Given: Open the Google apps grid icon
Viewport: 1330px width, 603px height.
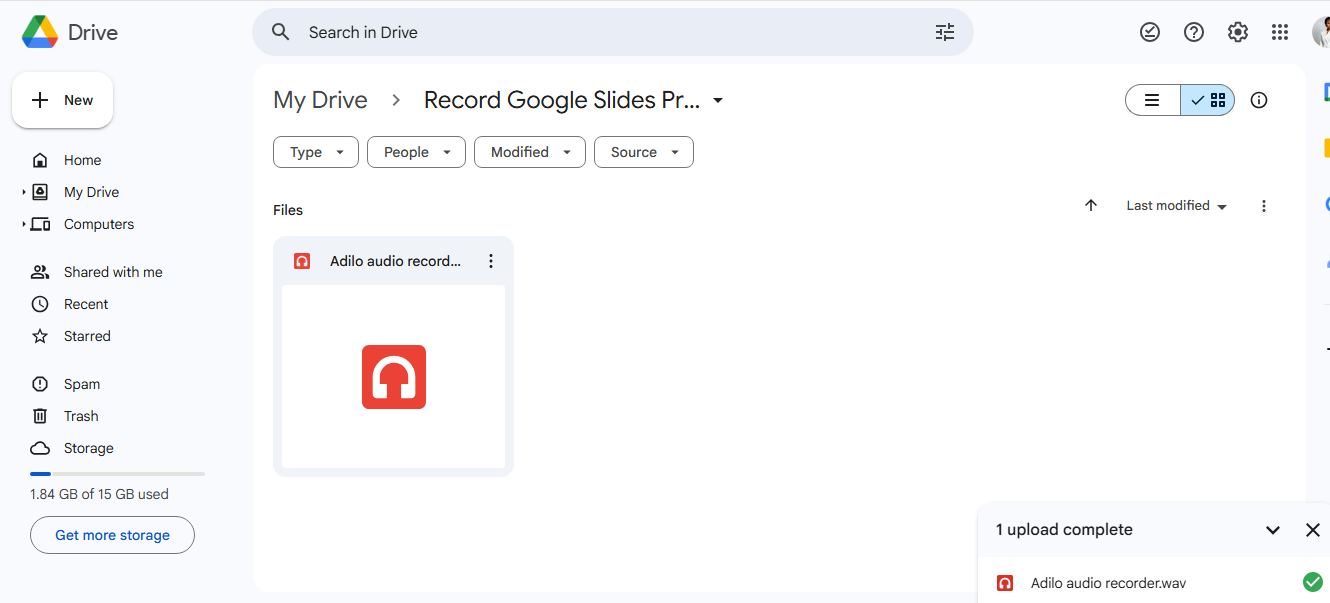Looking at the screenshot, I should pos(1280,32).
